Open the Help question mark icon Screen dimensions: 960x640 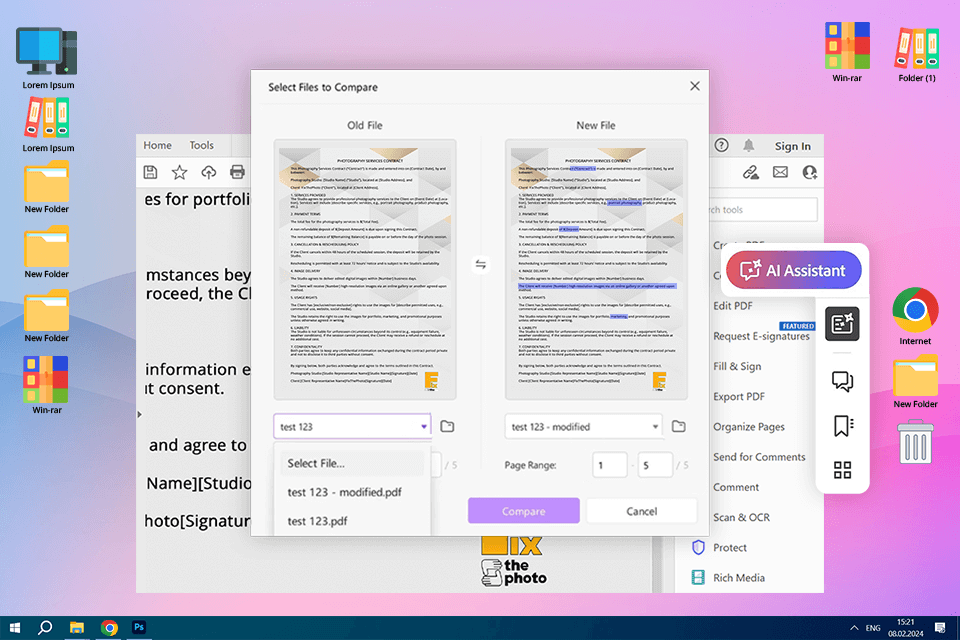pos(722,145)
